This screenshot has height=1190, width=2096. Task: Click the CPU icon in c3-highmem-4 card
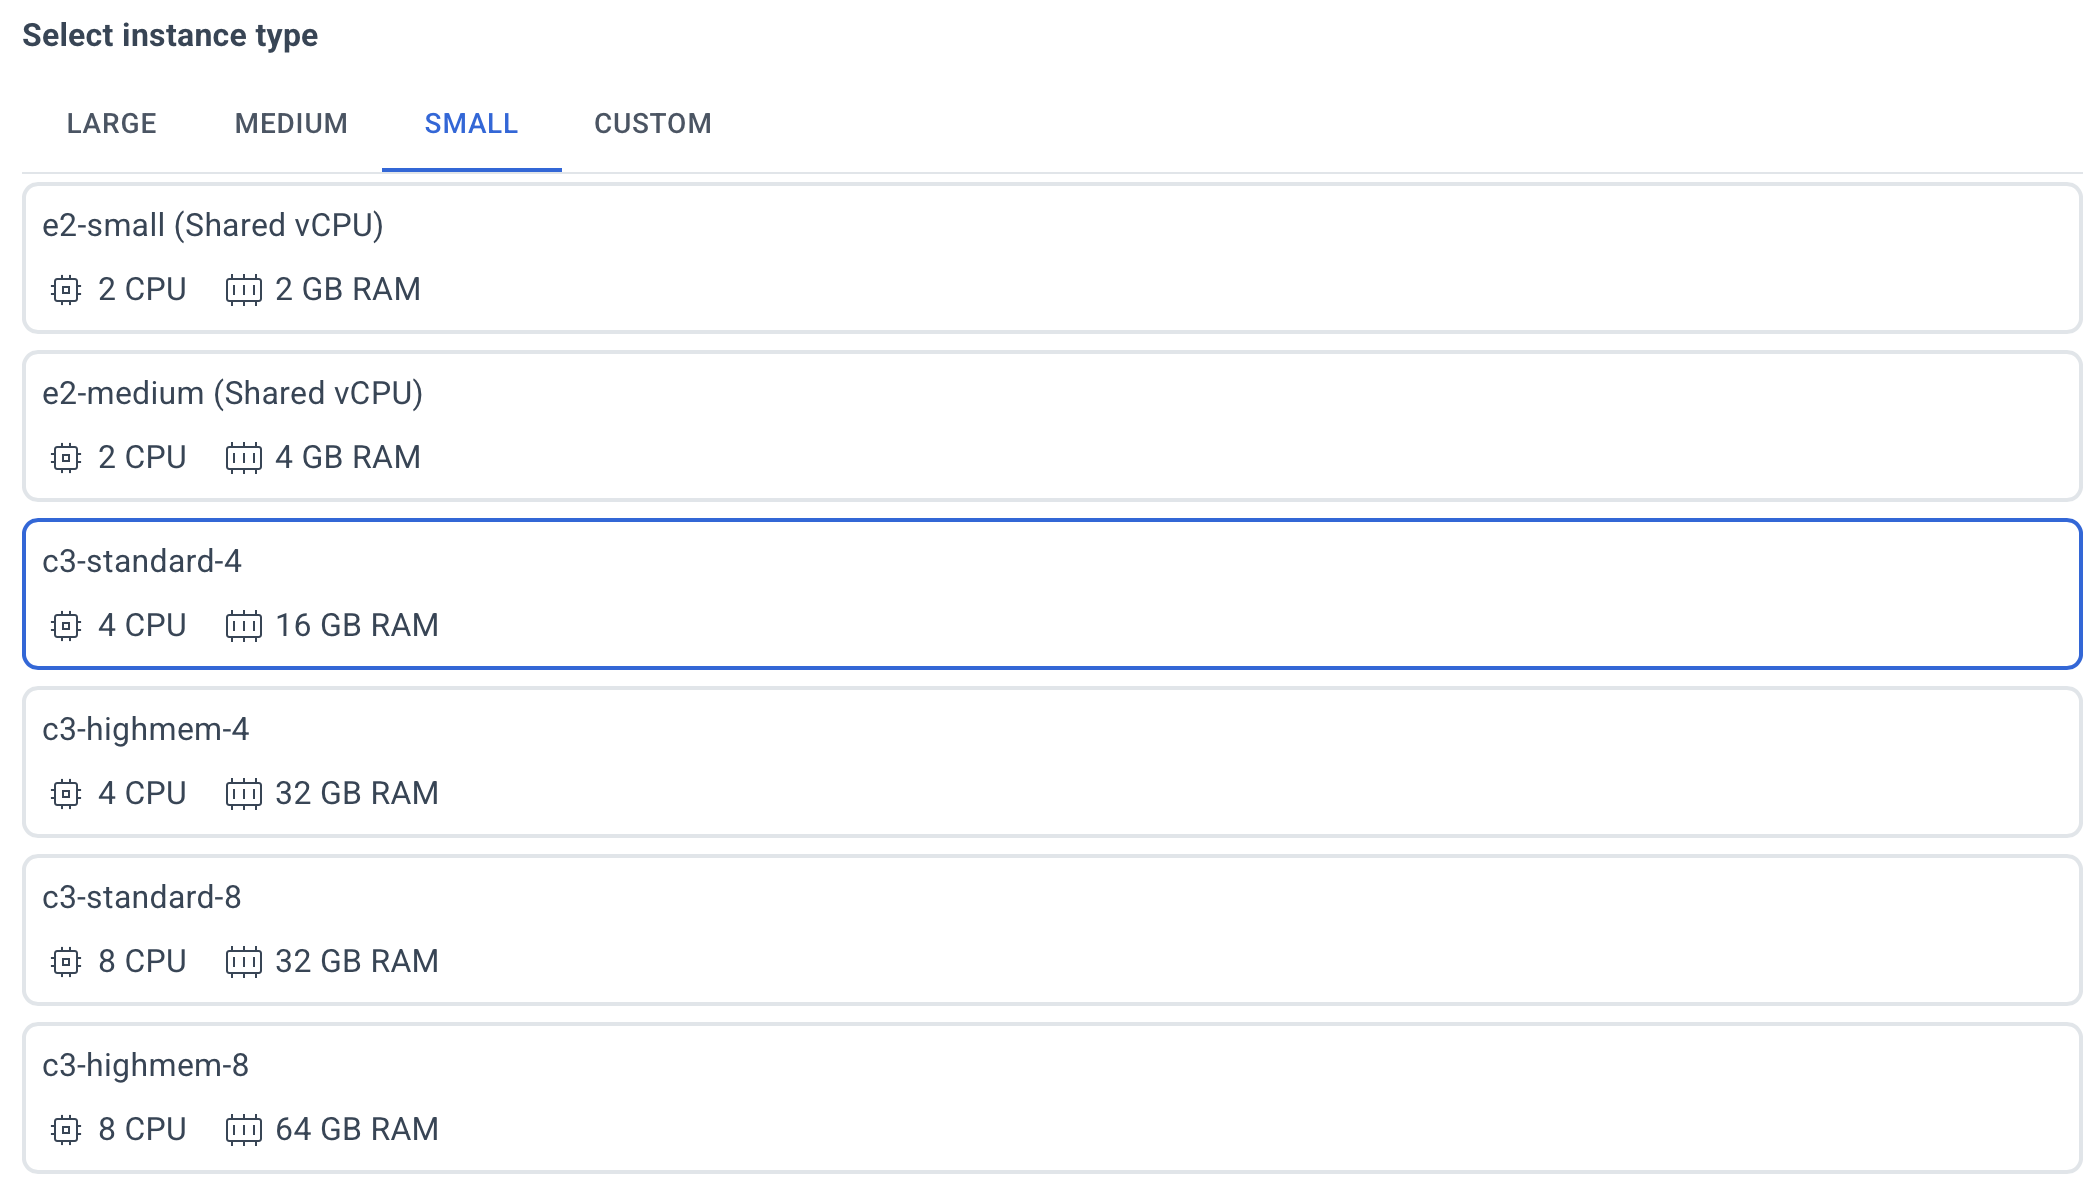point(66,794)
